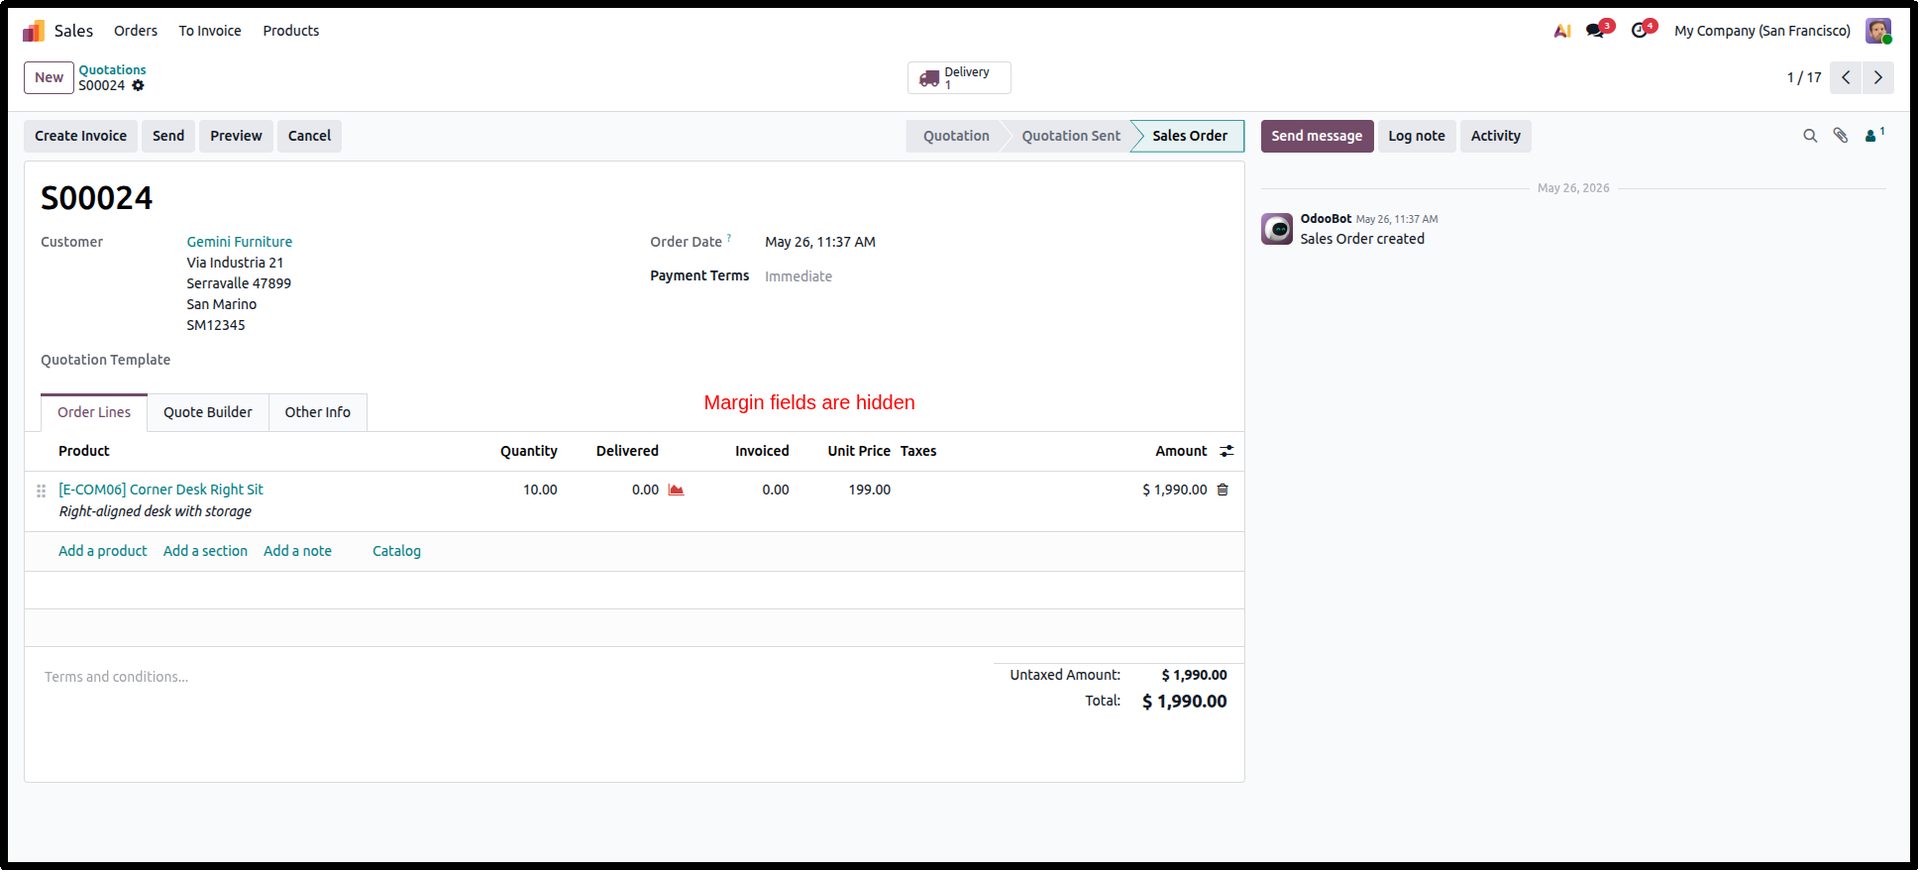Go to the previous record arrow
This screenshot has height=872, width=1920.
(x=1846, y=78)
